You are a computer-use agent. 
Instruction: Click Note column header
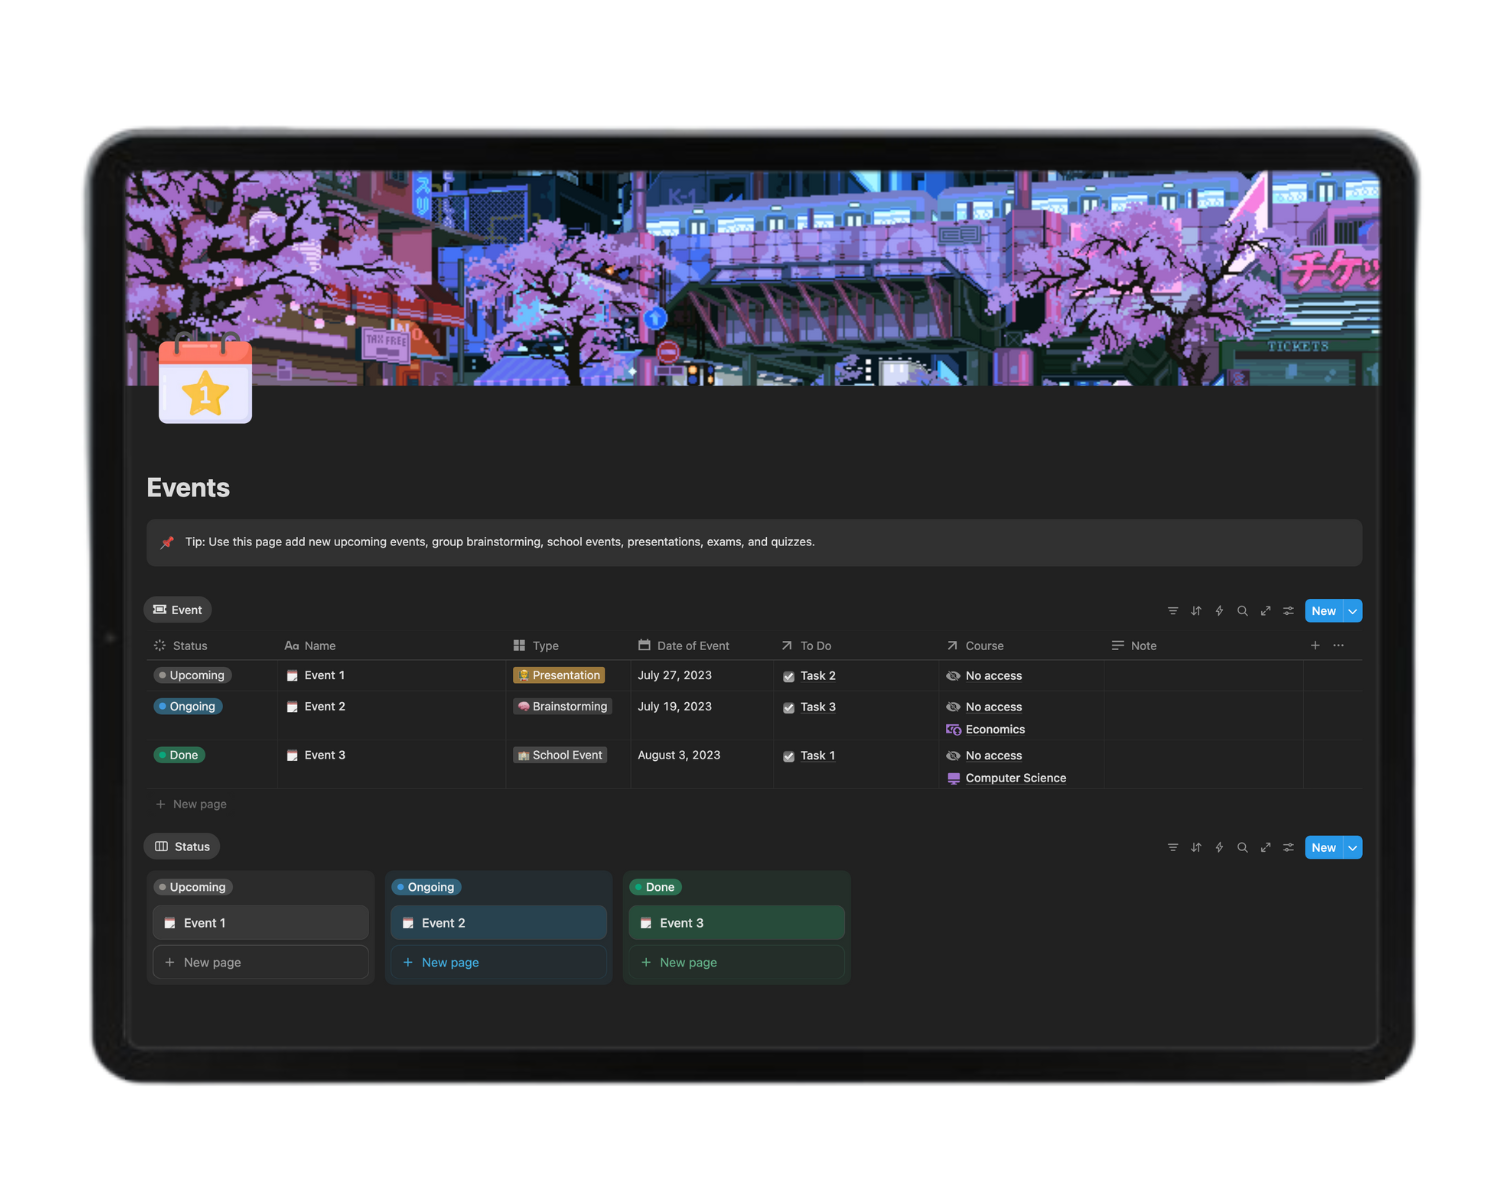pyautogui.click(x=1134, y=646)
